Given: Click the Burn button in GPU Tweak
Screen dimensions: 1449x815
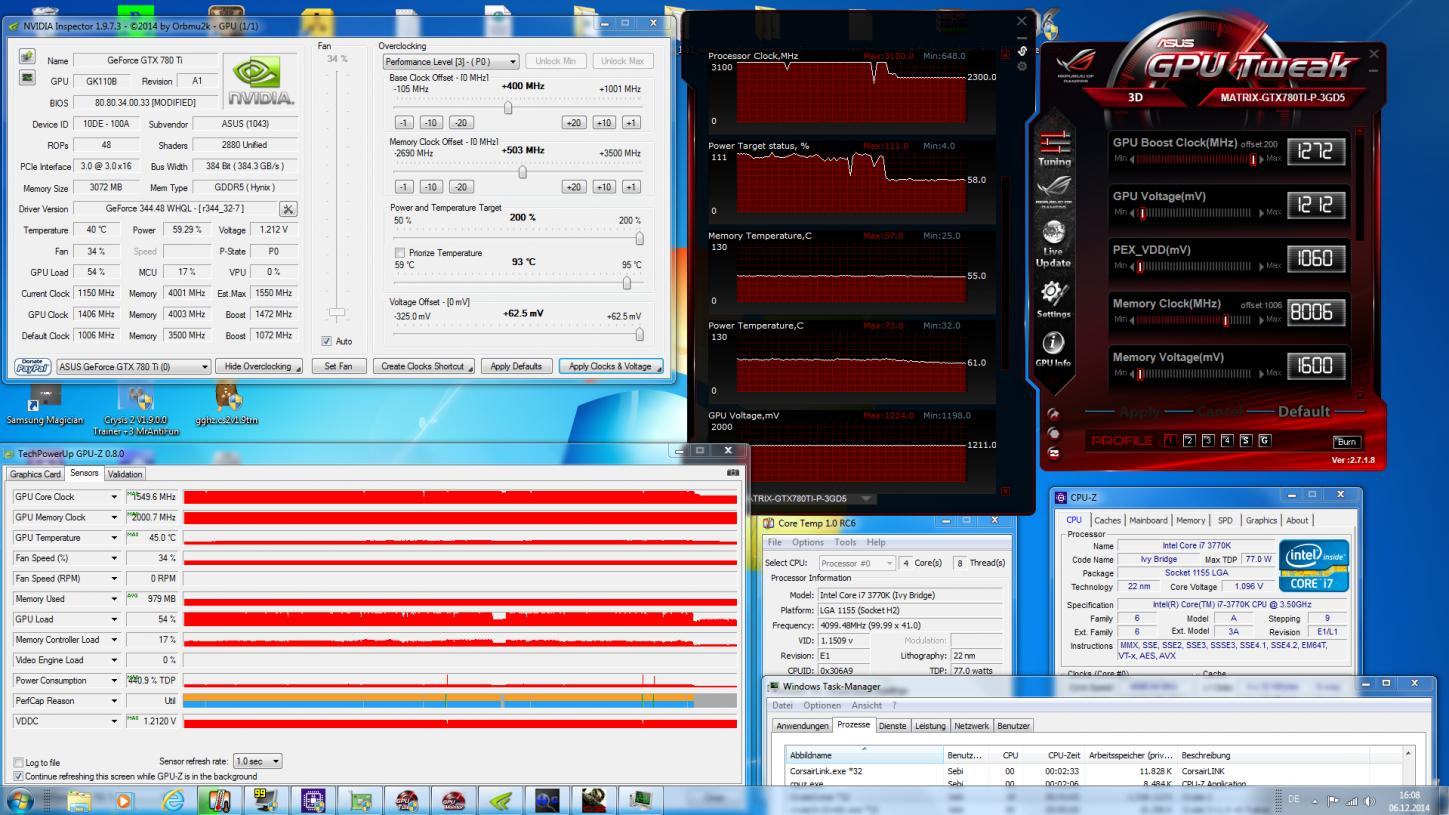Looking at the screenshot, I should (x=1347, y=442).
